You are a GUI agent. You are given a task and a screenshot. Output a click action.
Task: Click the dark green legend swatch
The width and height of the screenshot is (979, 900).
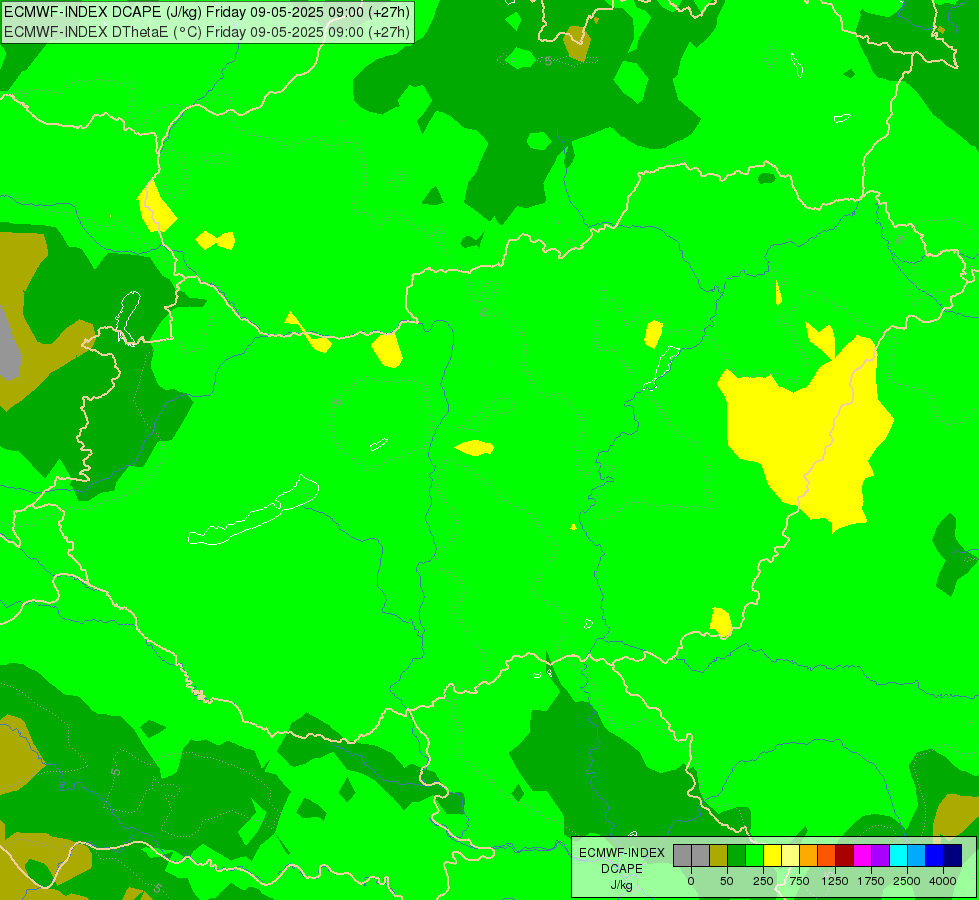[737, 856]
